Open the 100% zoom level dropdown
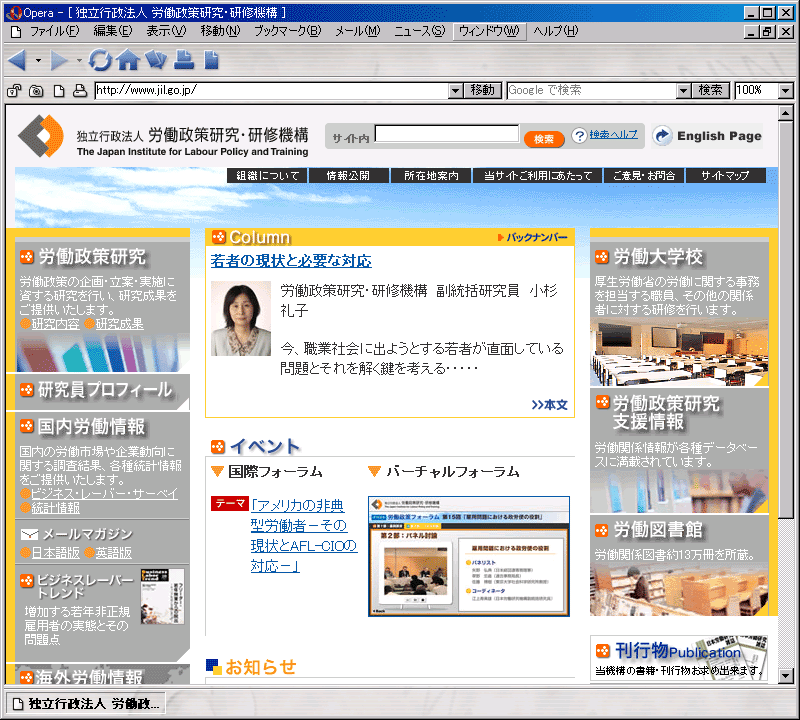The image size is (800, 720). [x=786, y=91]
